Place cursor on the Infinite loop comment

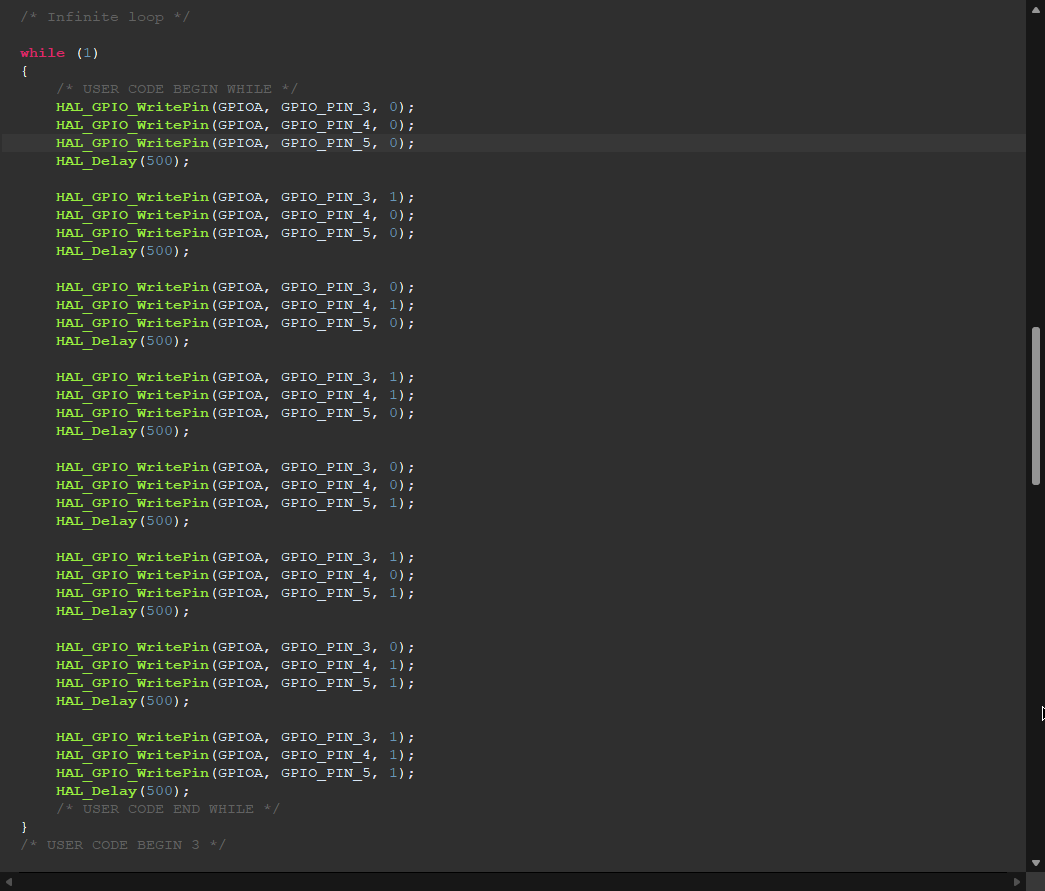[x=105, y=17]
